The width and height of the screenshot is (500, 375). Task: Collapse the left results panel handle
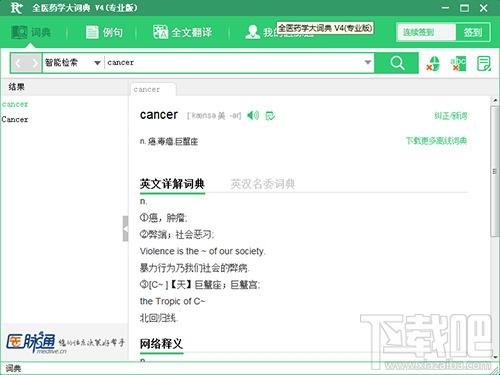(x=125, y=229)
